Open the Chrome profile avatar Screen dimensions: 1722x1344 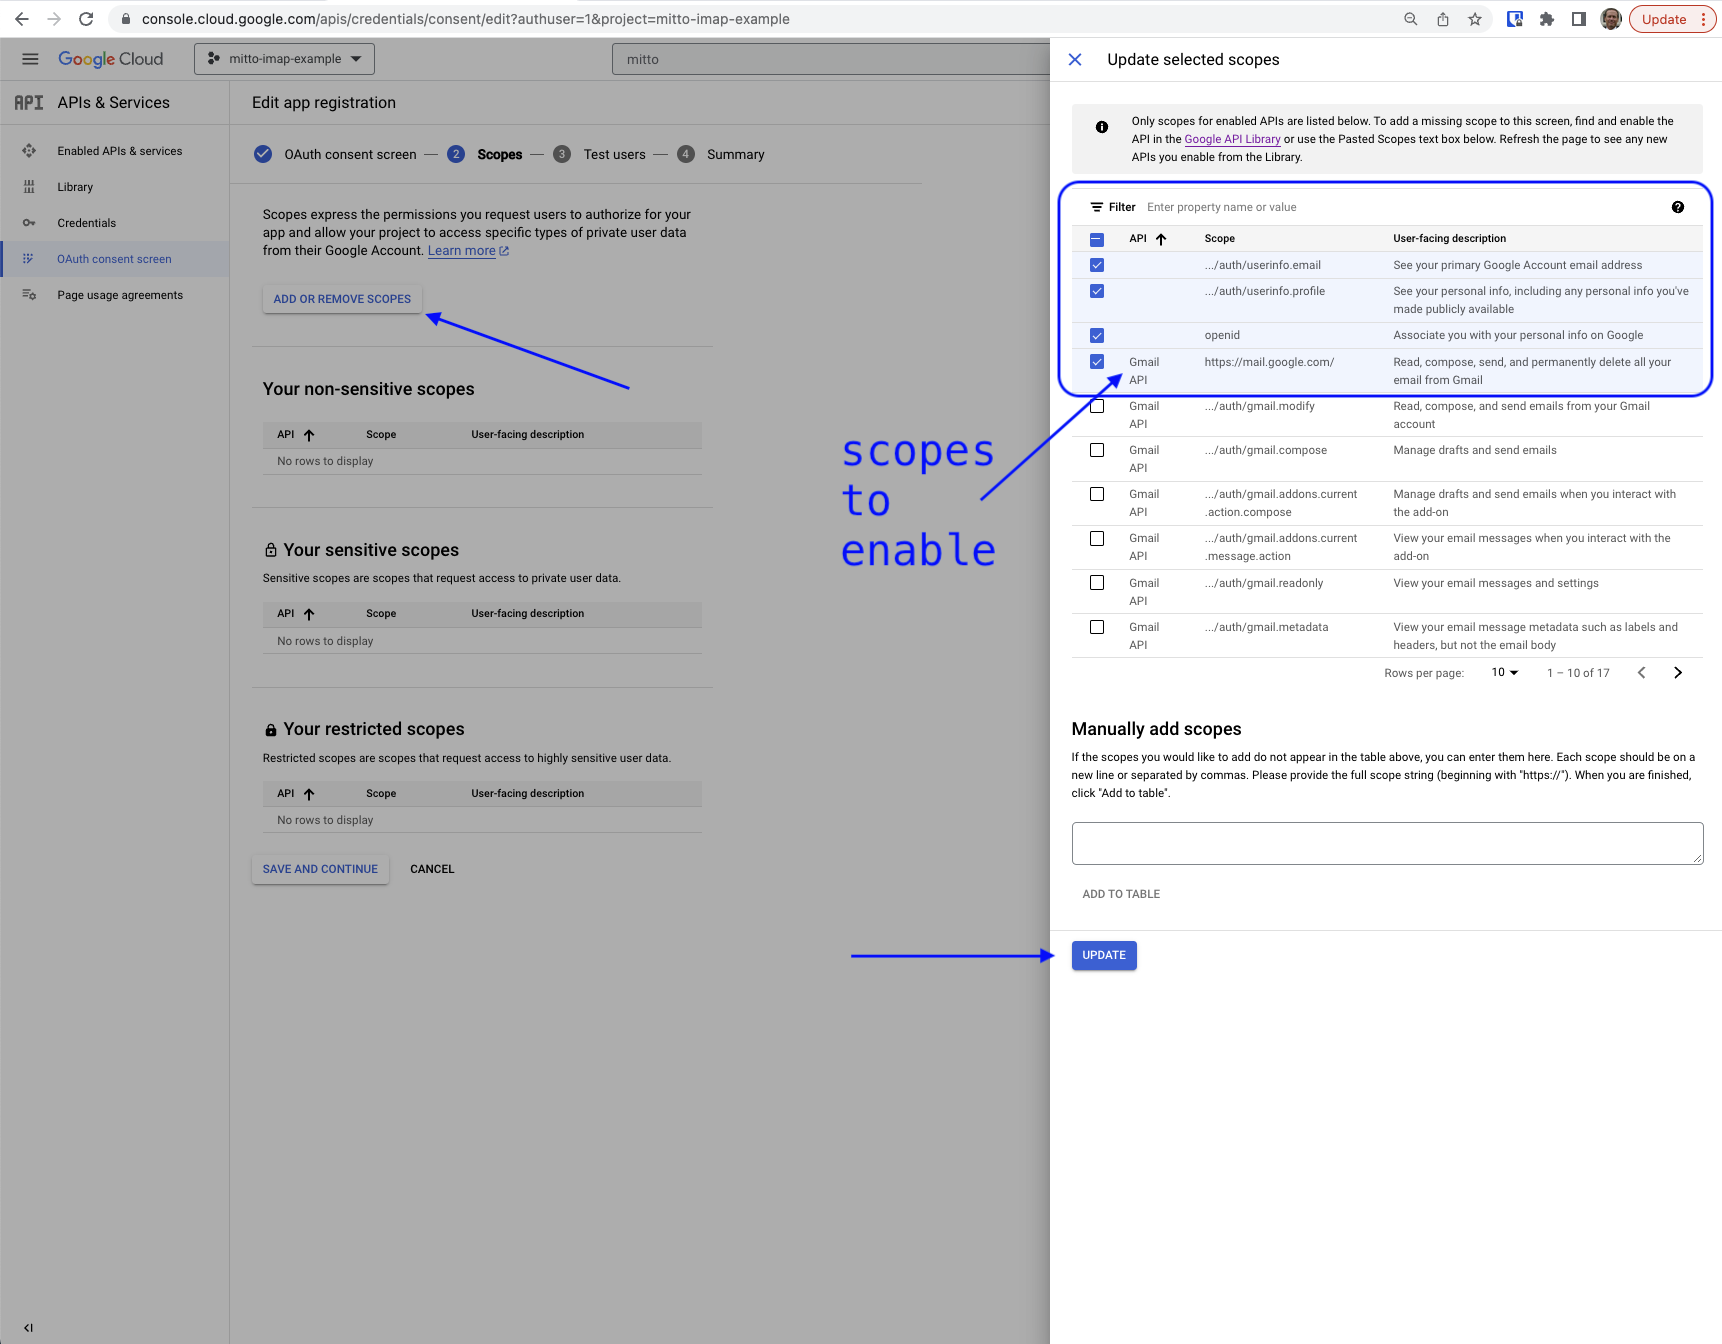click(x=1611, y=19)
